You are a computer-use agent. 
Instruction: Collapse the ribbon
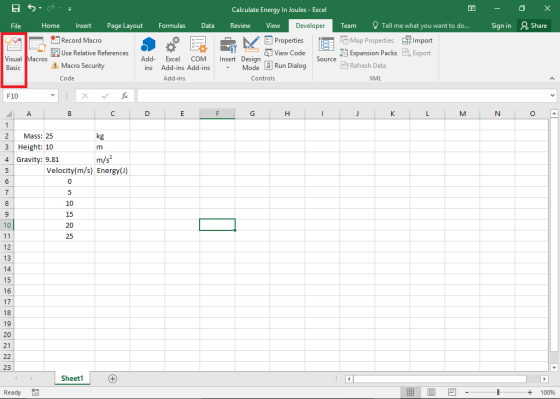(x=552, y=78)
